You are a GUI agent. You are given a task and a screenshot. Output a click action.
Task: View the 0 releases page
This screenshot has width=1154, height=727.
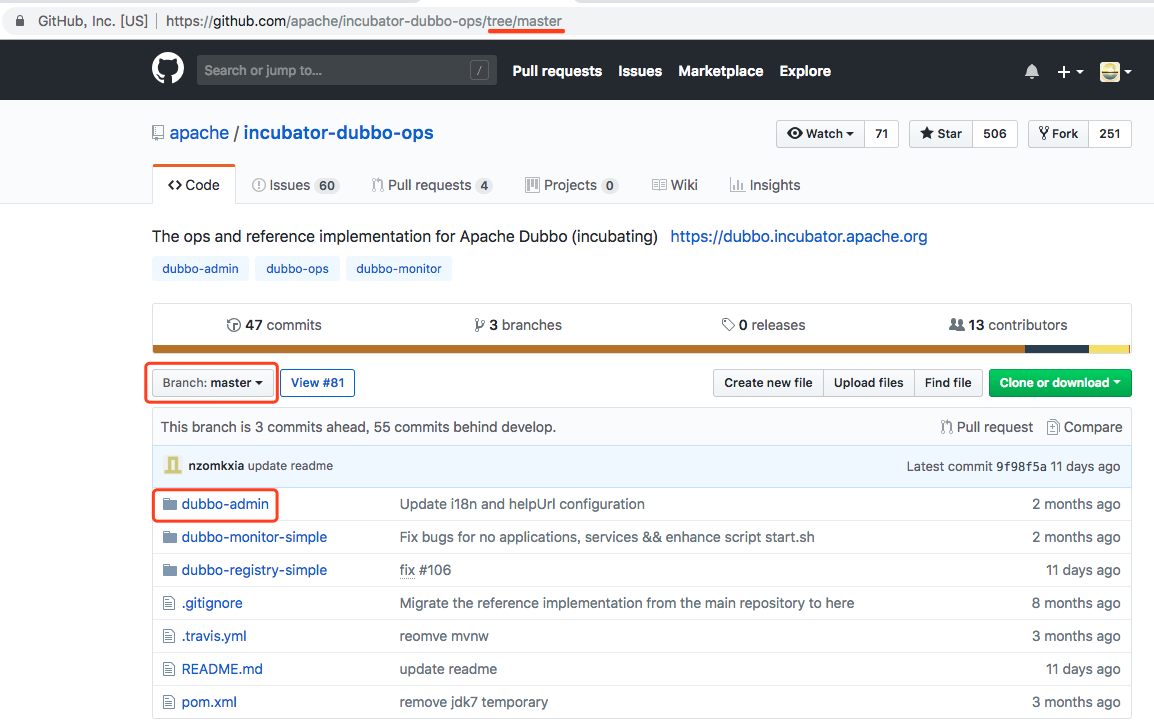763,325
